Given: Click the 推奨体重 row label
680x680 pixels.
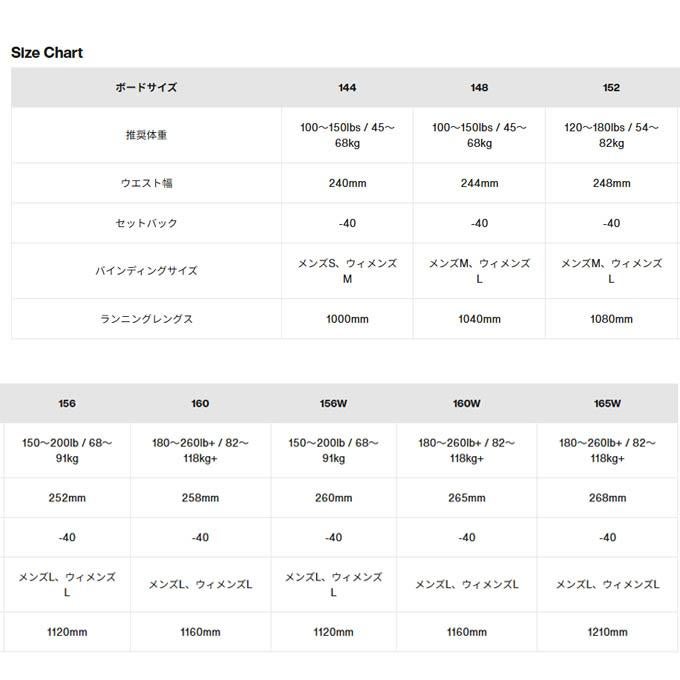Looking at the screenshot, I should [x=145, y=135].
